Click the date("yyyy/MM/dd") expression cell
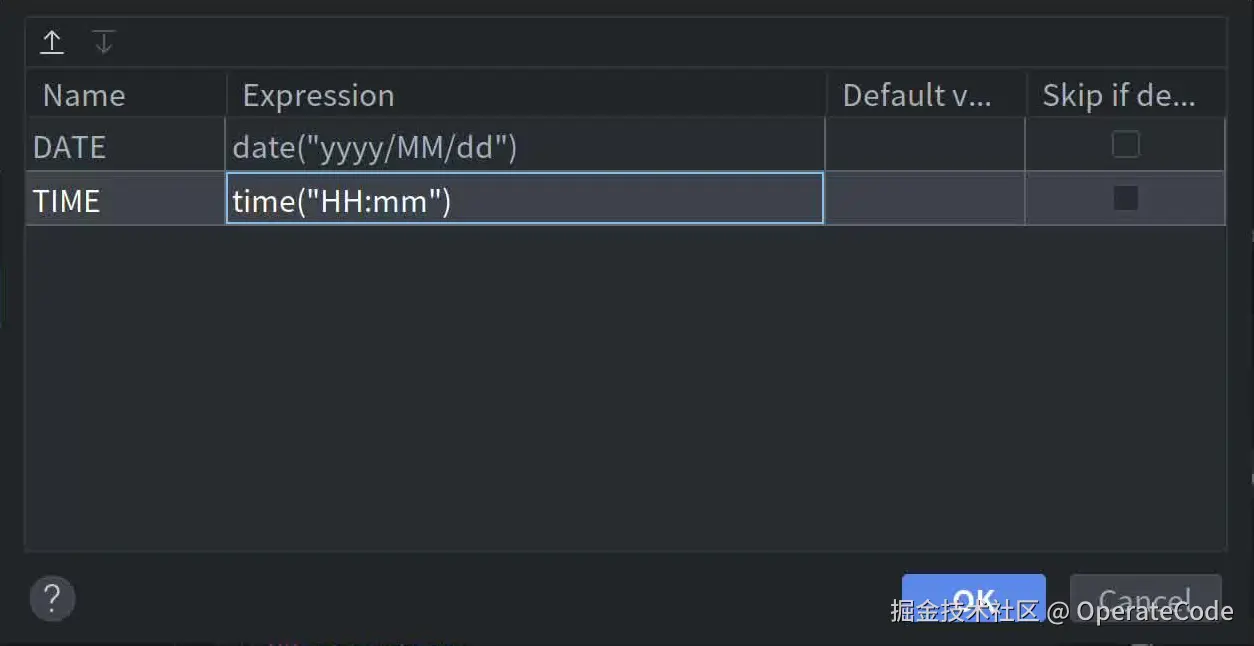The width and height of the screenshot is (1254, 646). click(375, 147)
